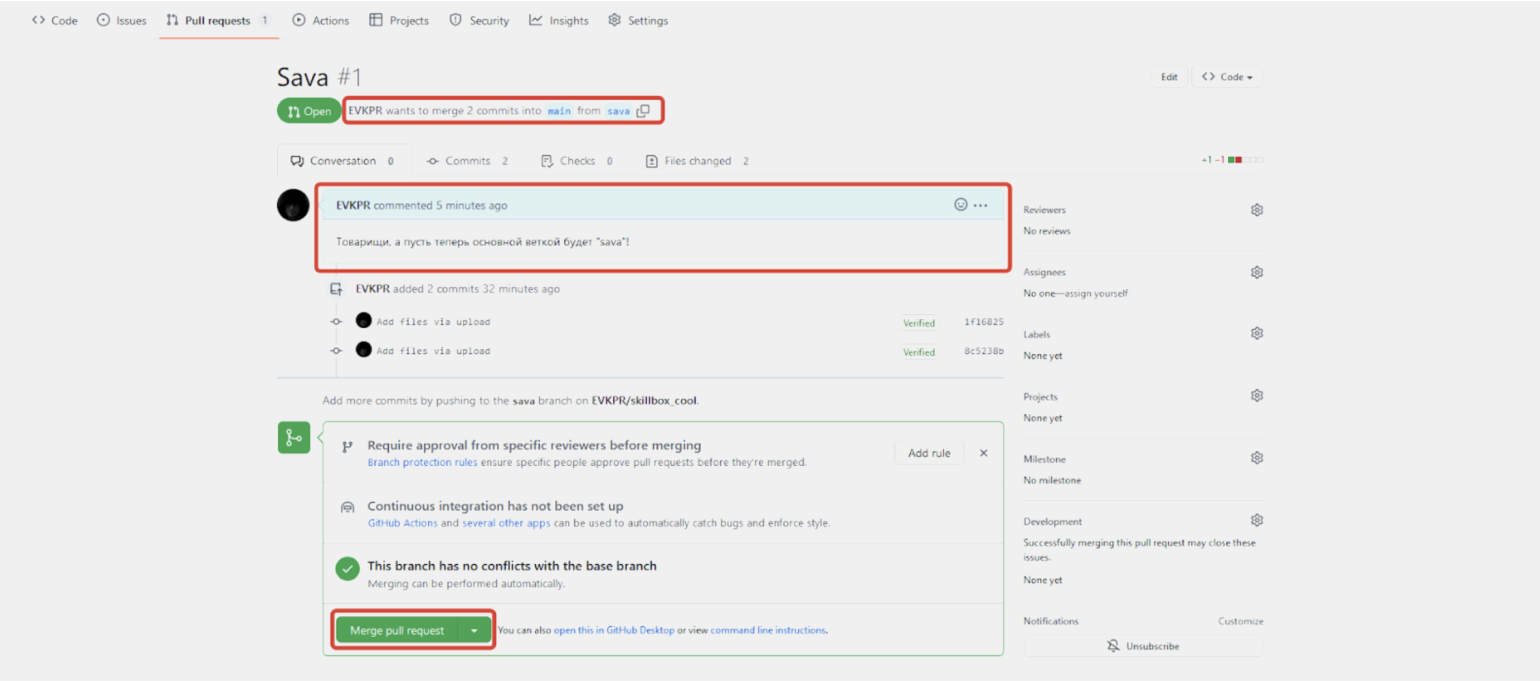Expand the merge method dropdown arrow
The image size is (1540, 681).
[x=474, y=630]
